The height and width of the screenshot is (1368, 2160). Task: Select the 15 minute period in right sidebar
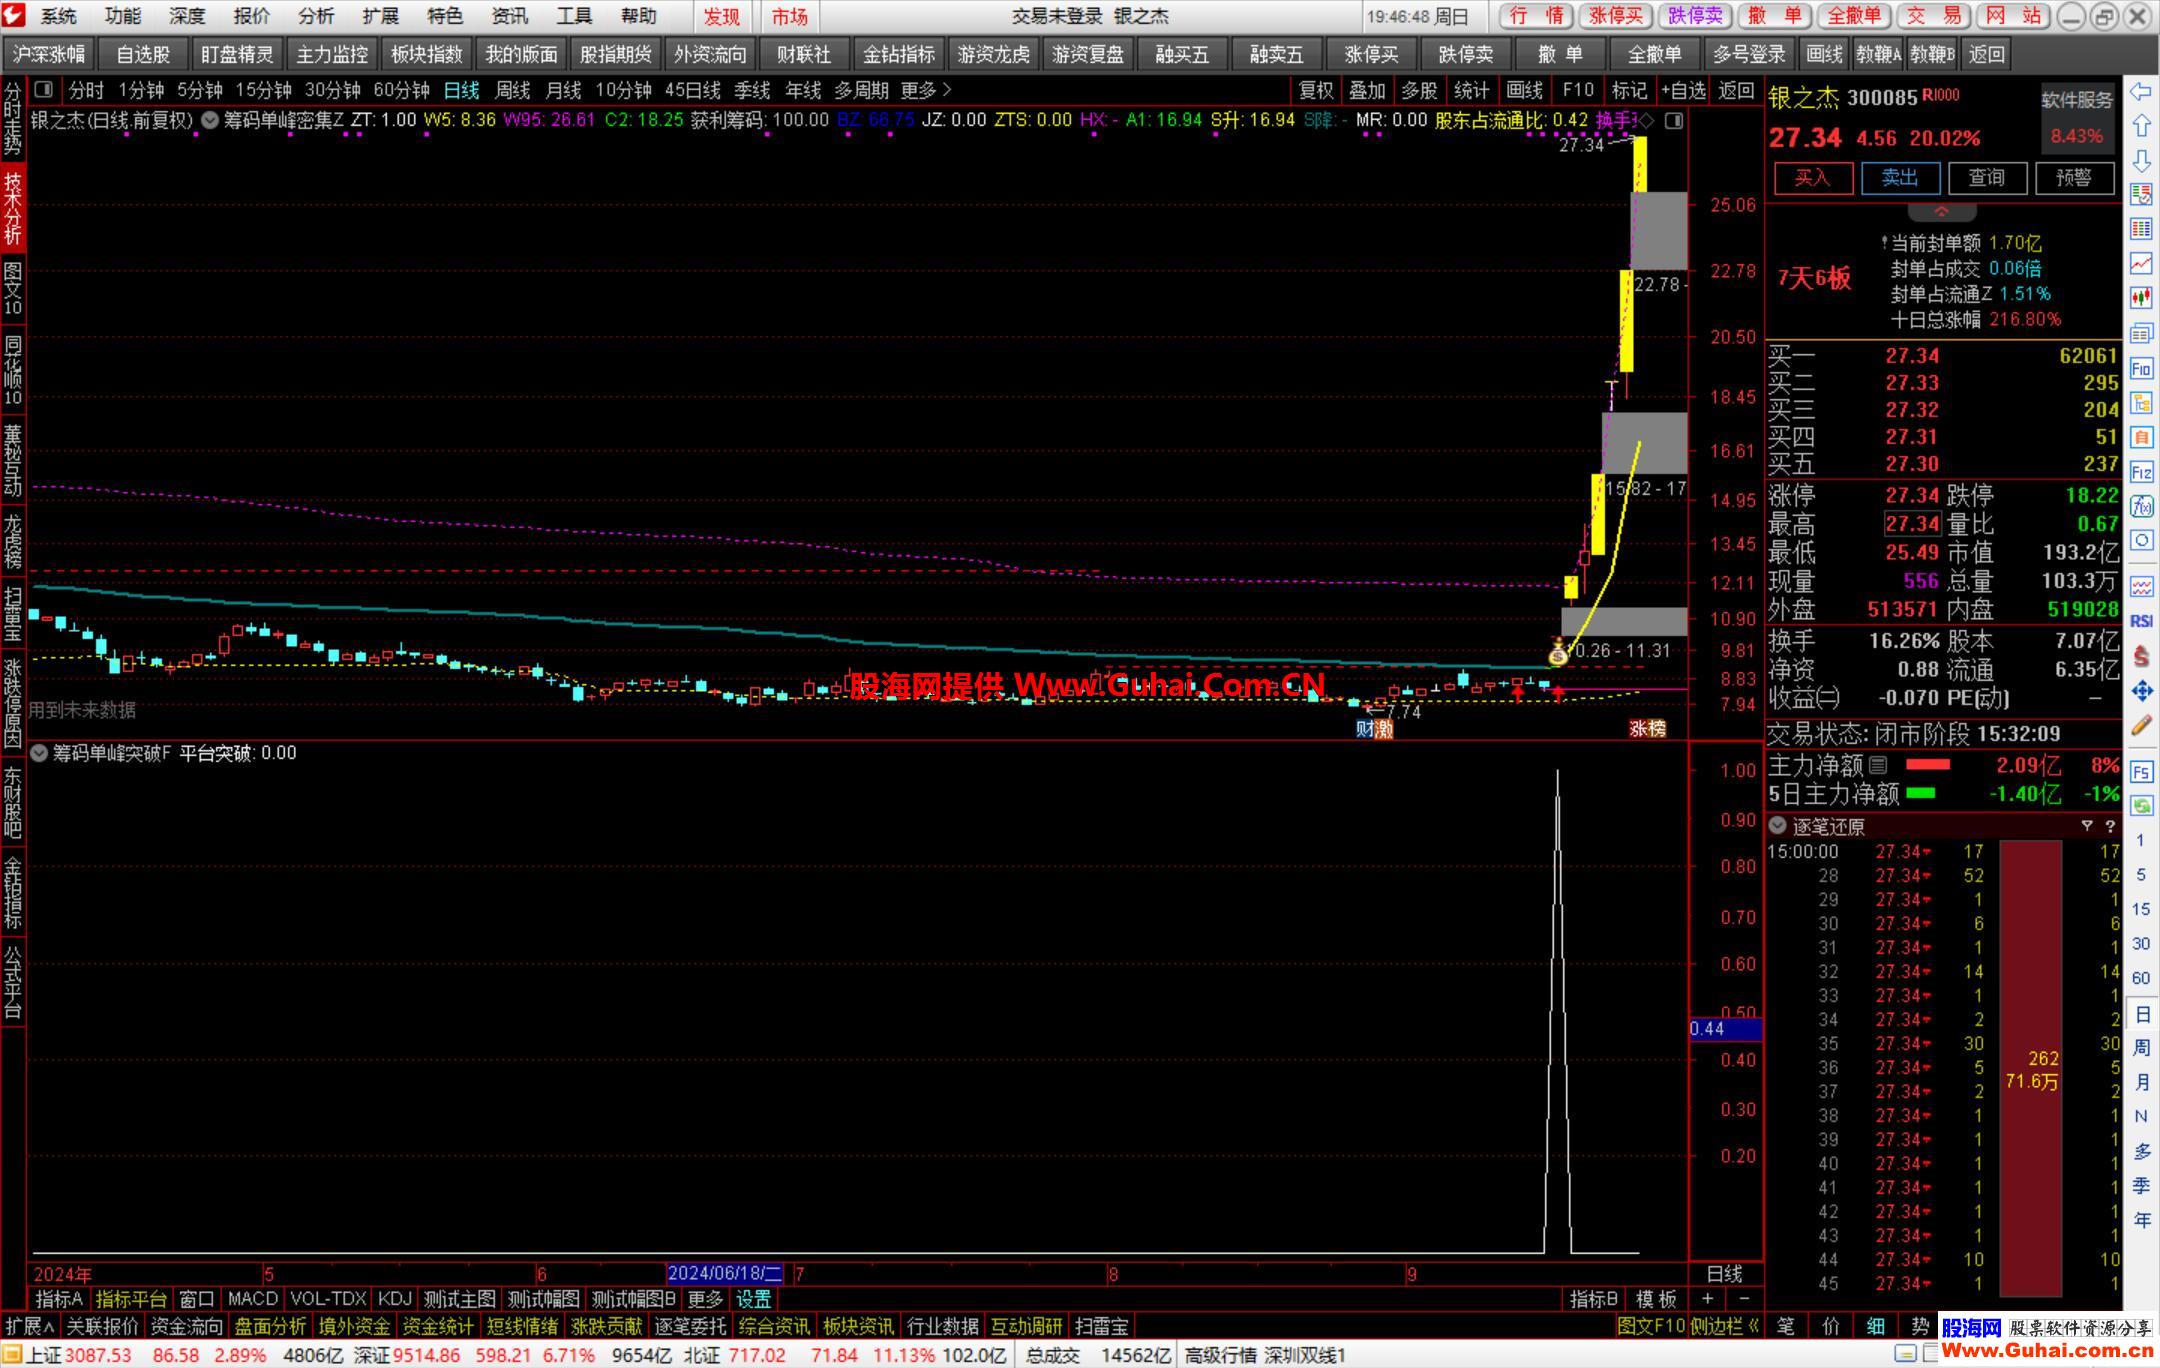coord(2141,909)
